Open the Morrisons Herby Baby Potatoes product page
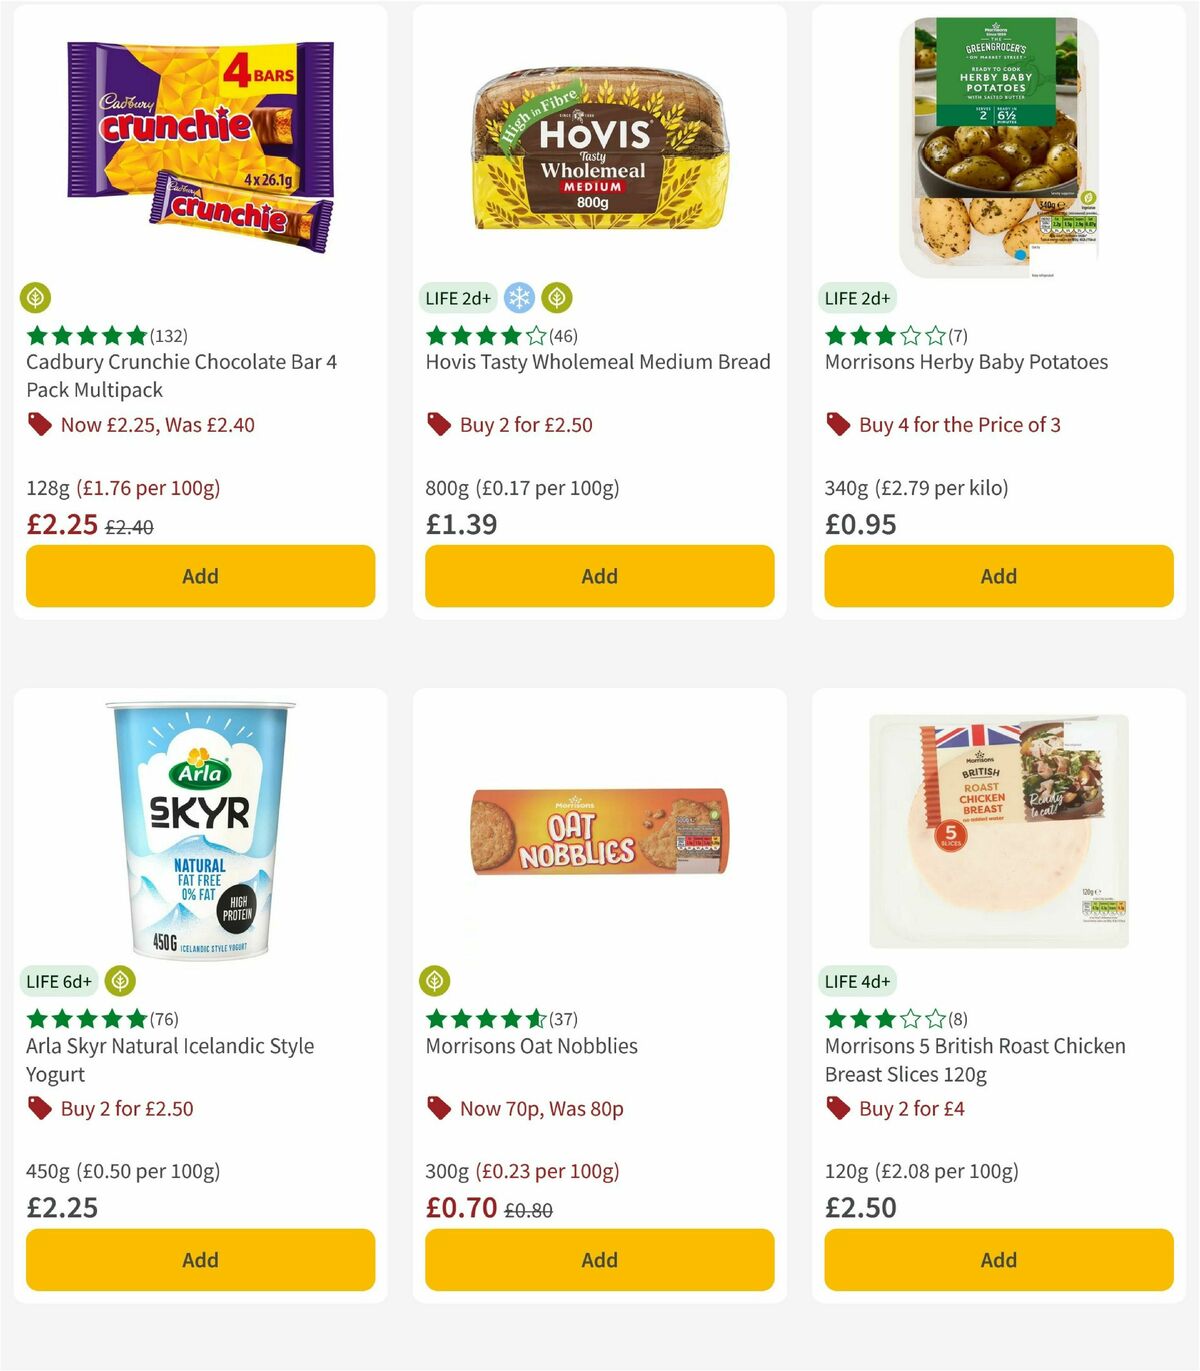Screen dimensions: 1200x1371 click(966, 362)
